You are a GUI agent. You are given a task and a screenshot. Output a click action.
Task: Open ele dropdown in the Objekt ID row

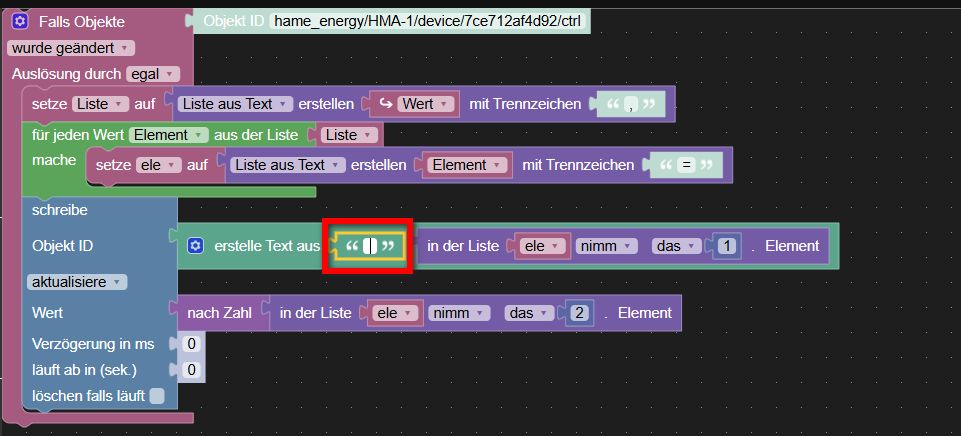pos(542,246)
